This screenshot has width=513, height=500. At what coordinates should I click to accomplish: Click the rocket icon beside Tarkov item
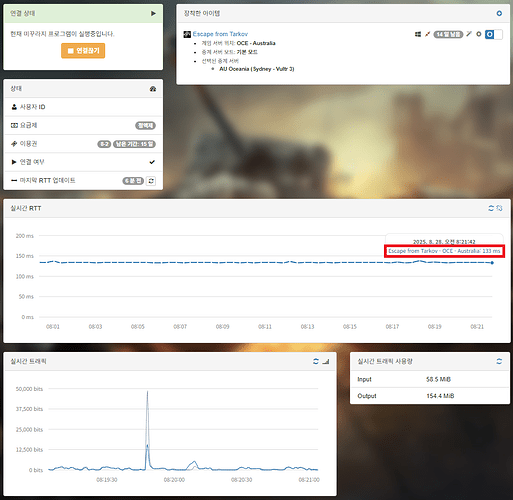coord(427,34)
